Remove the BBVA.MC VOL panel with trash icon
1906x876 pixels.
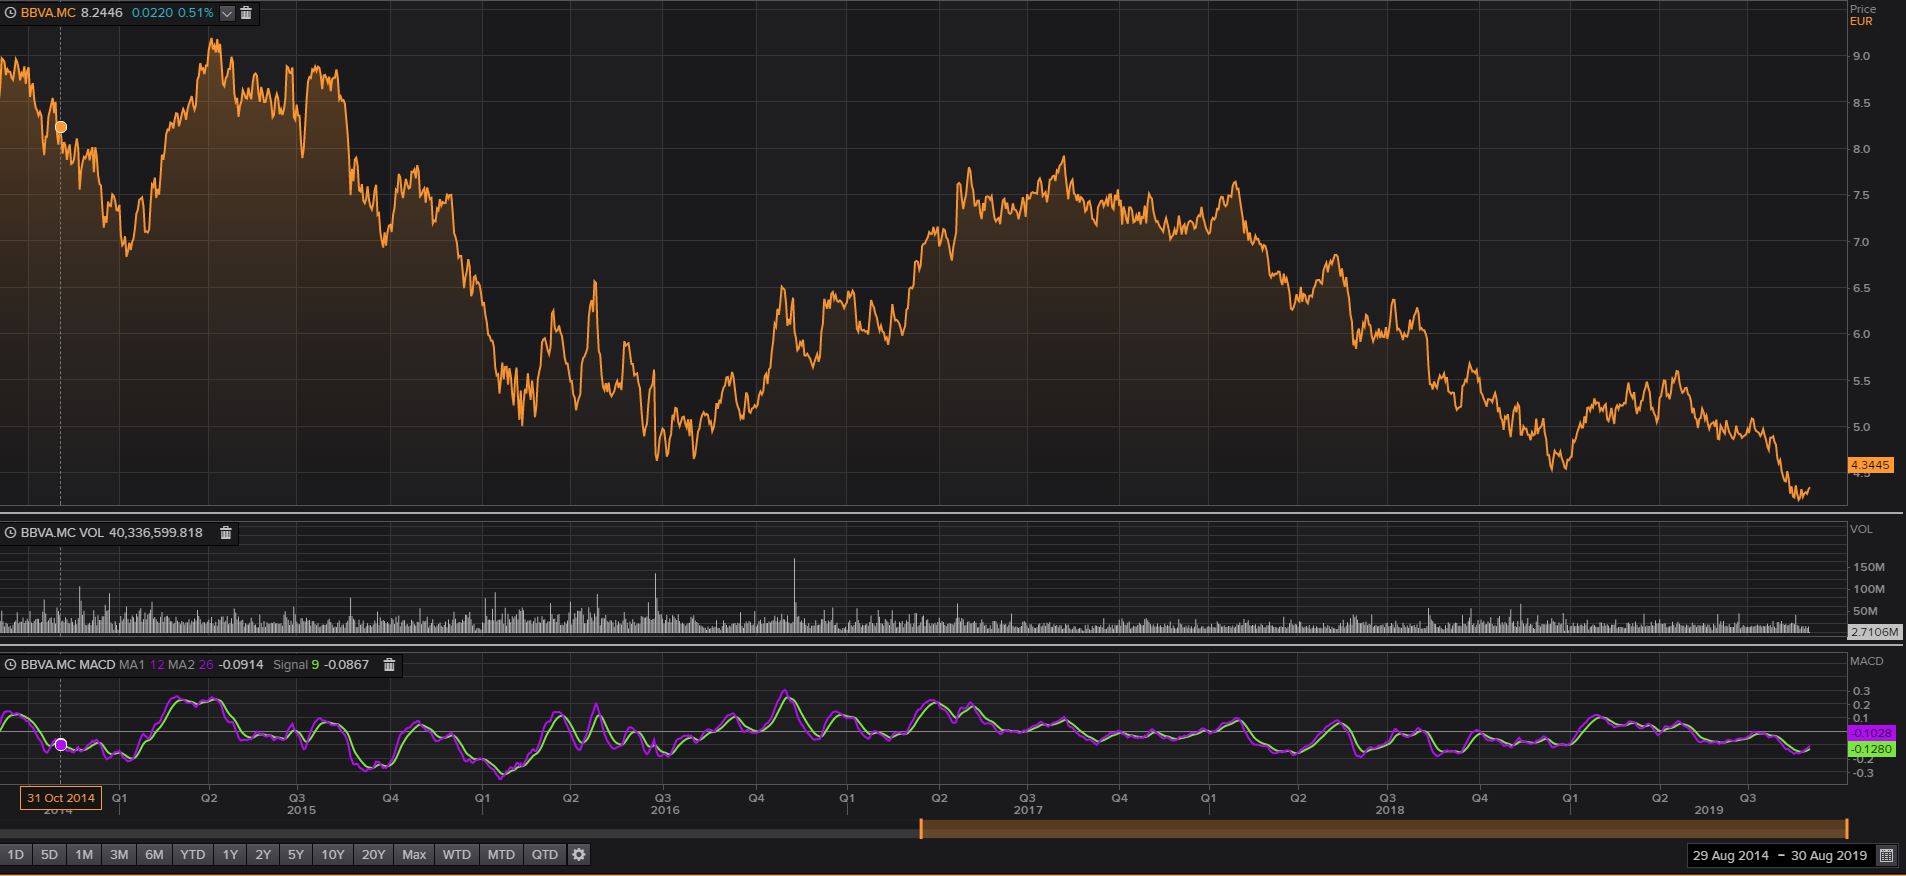click(x=226, y=533)
